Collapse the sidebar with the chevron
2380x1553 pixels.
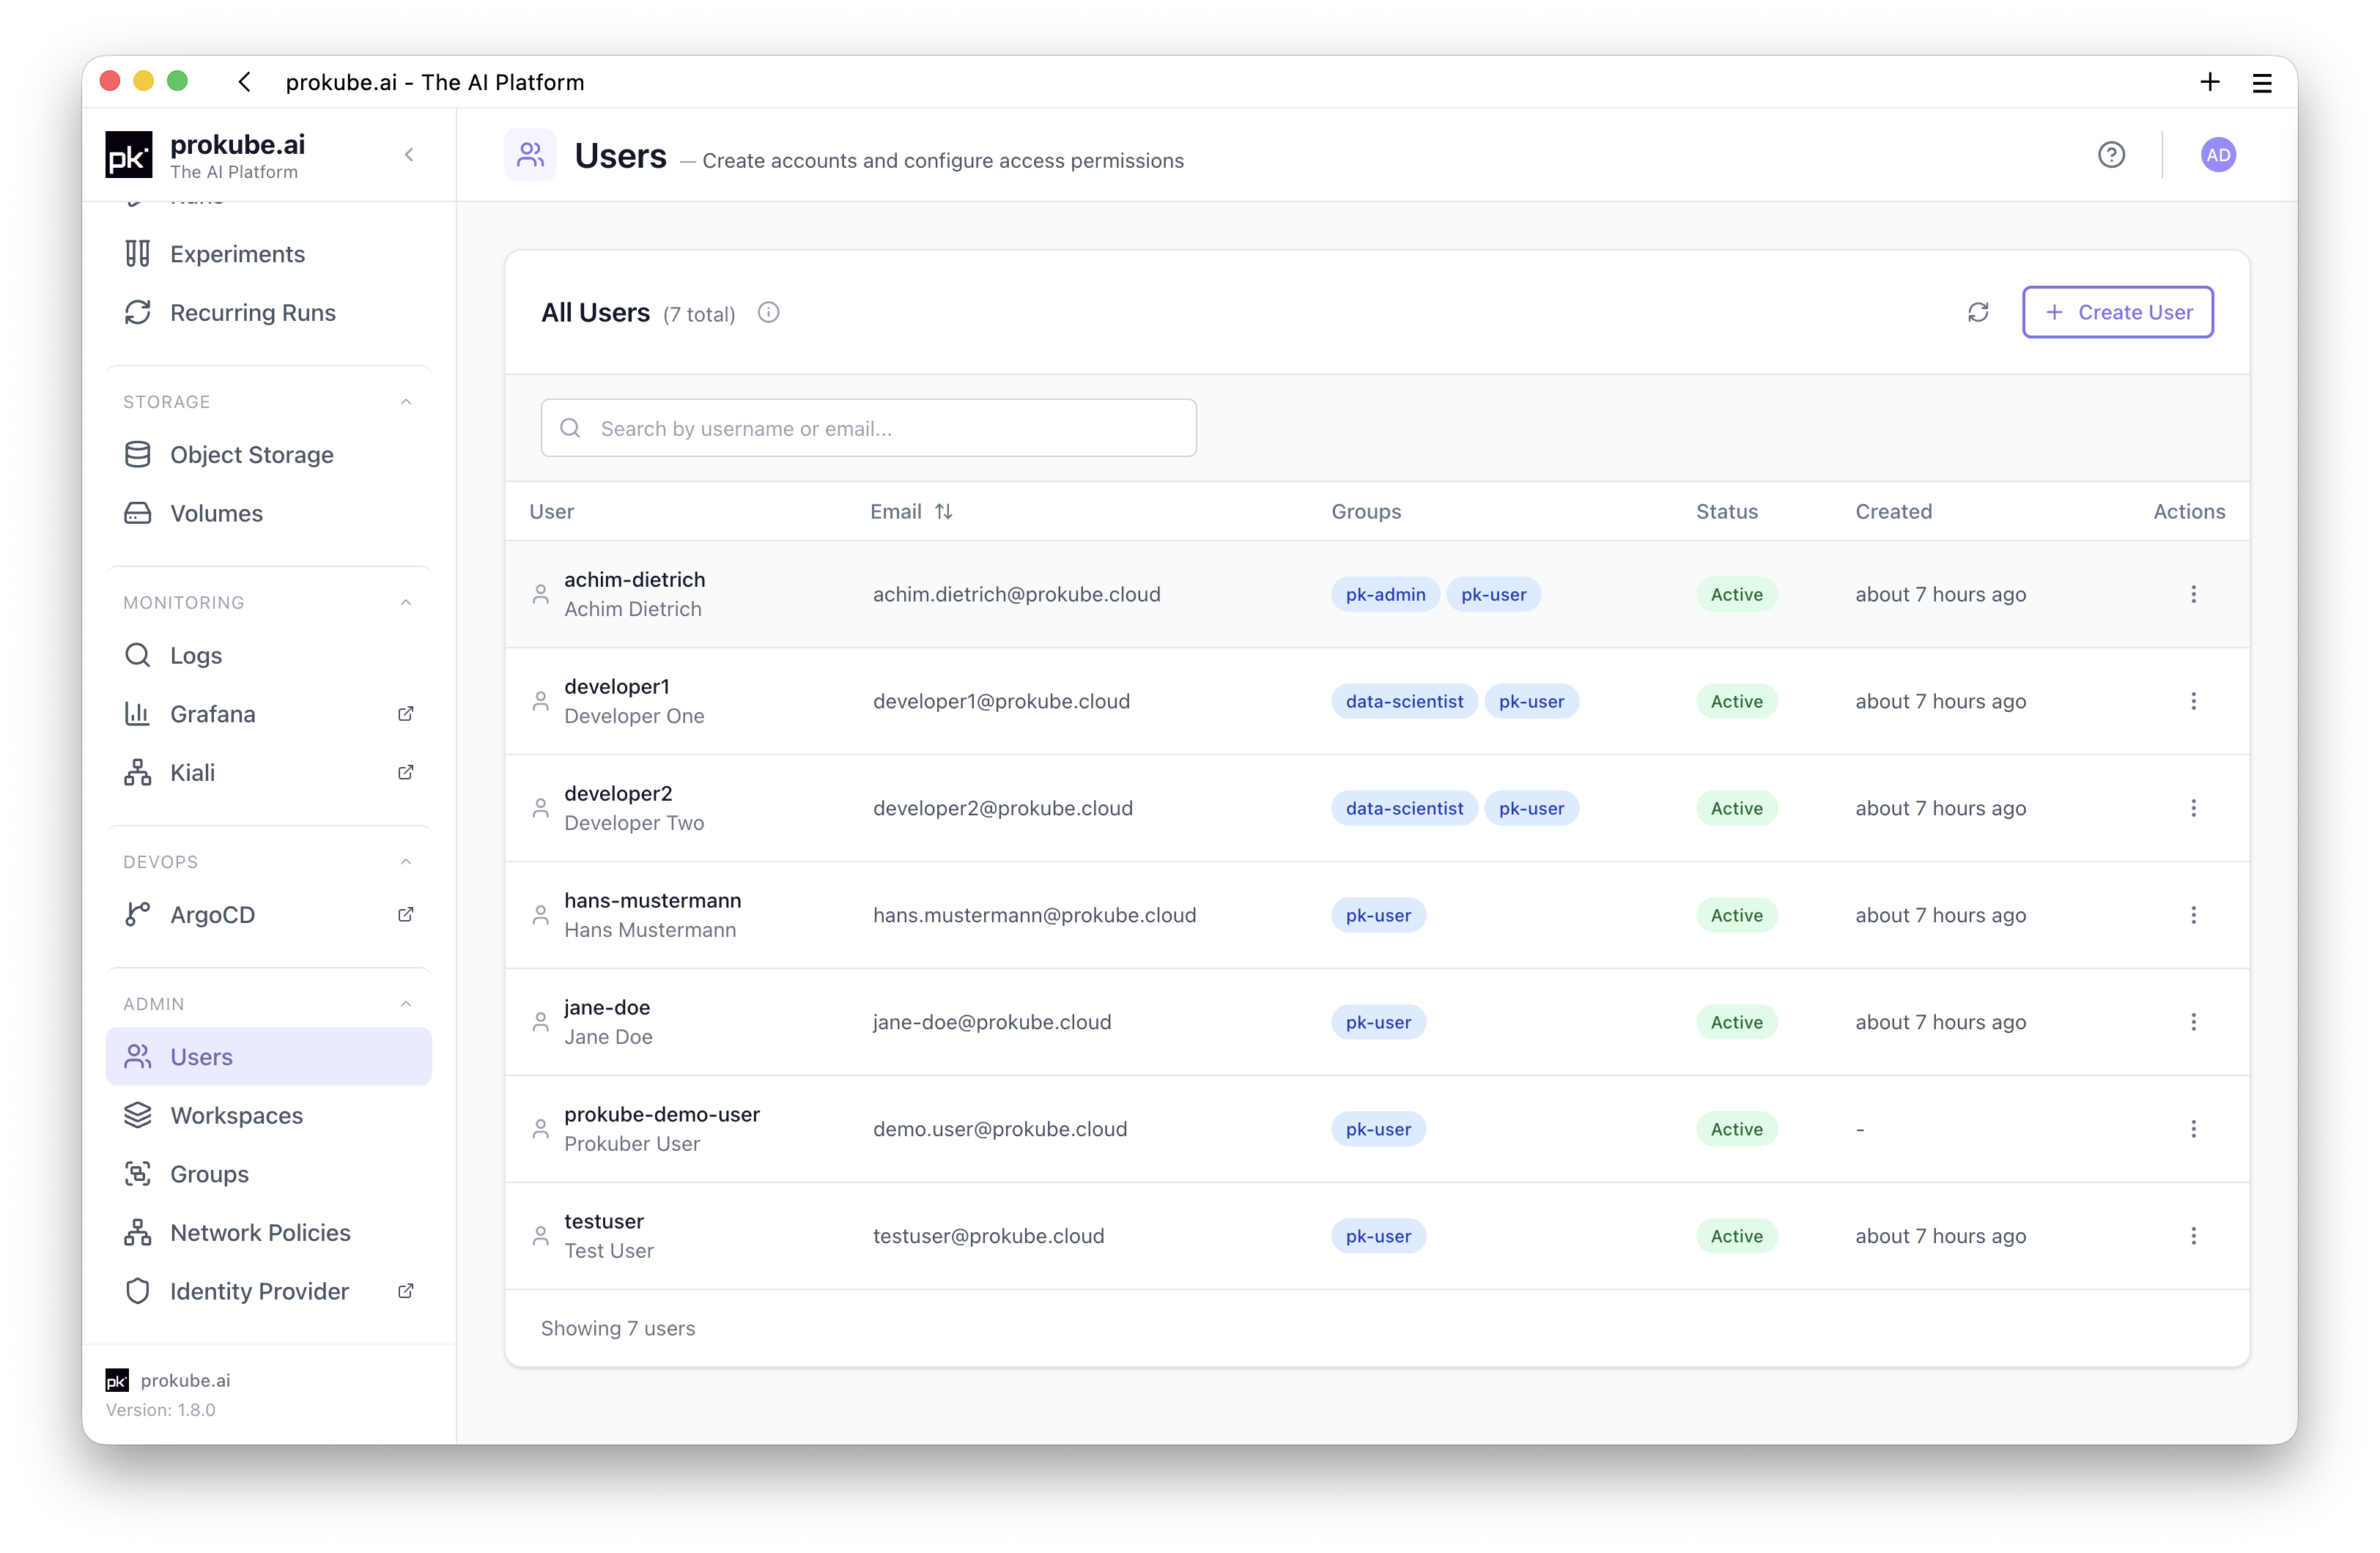(x=408, y=155)
